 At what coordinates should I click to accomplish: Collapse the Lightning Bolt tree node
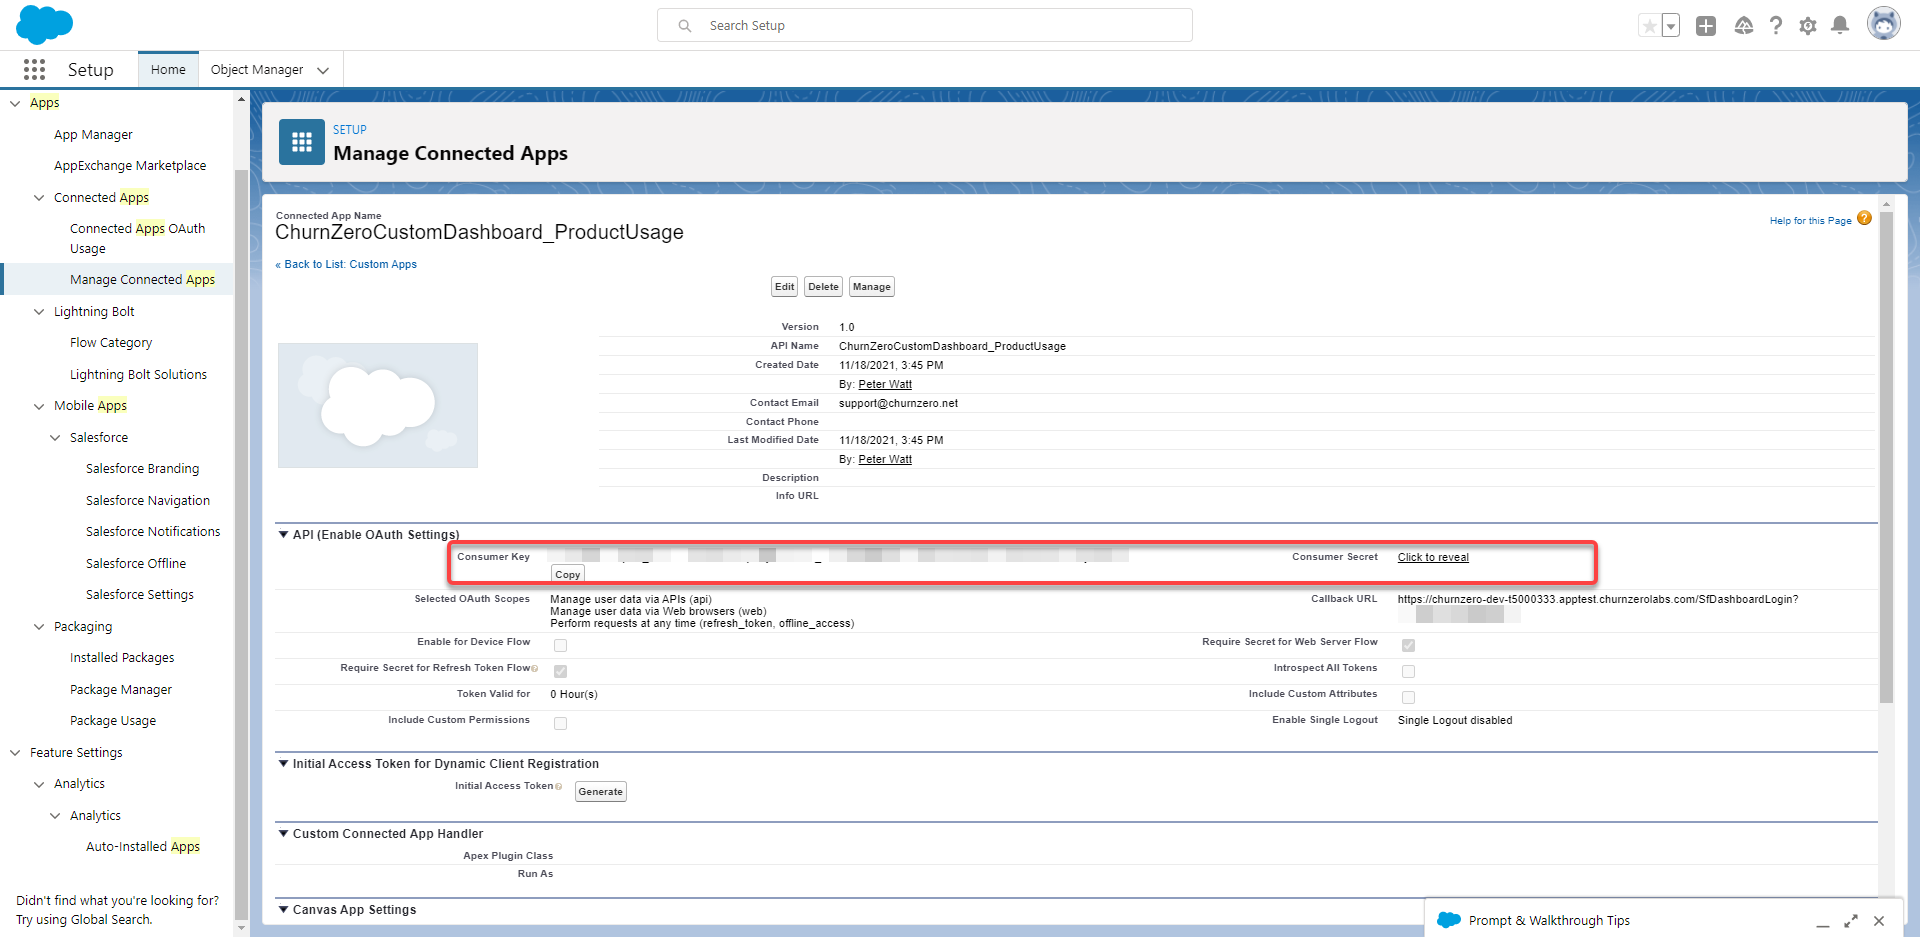tap(39, 312)
